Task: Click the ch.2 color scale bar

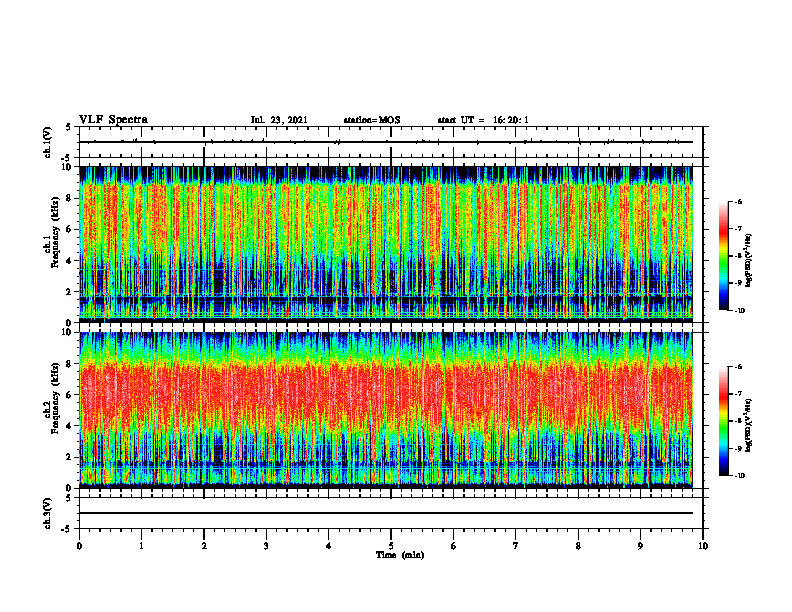Action: click(x=723, y=421)
